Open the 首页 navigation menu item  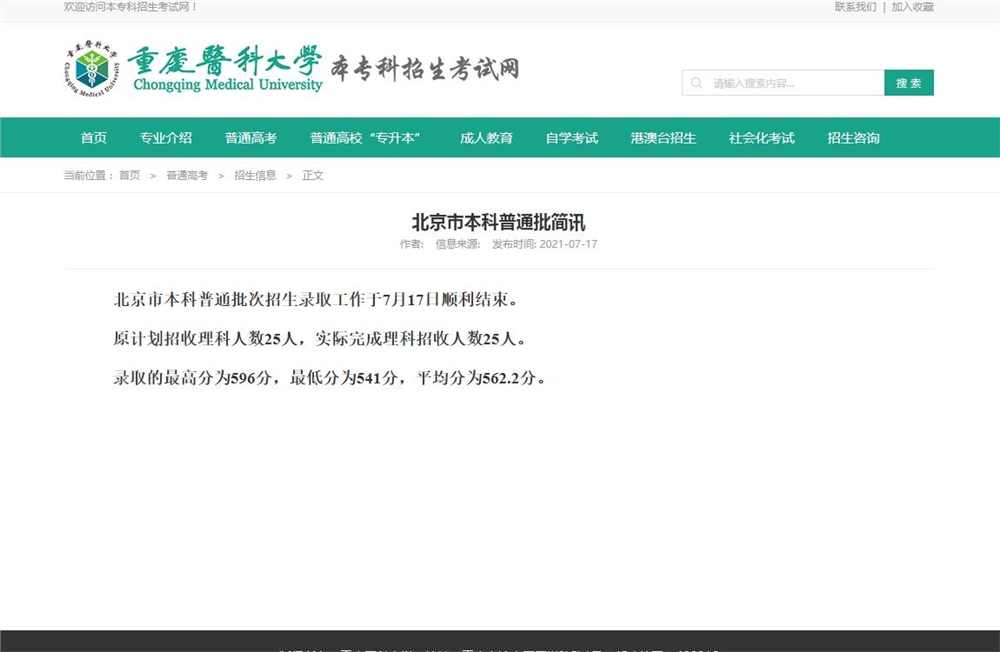pos(94,138)
